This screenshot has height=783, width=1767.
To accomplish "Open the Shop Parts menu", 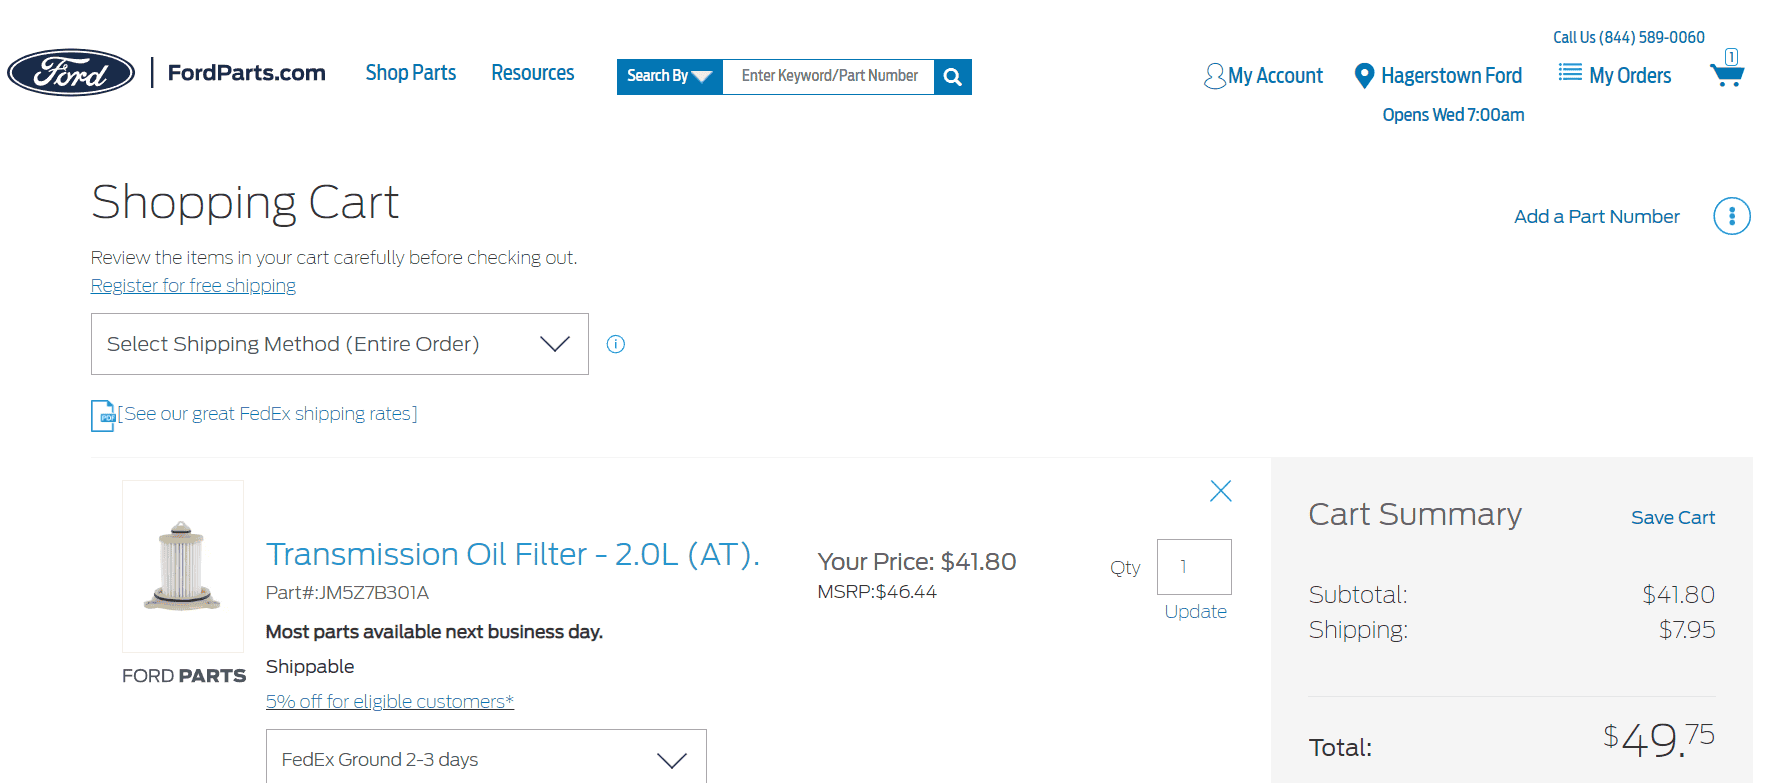I will point(410,73).
